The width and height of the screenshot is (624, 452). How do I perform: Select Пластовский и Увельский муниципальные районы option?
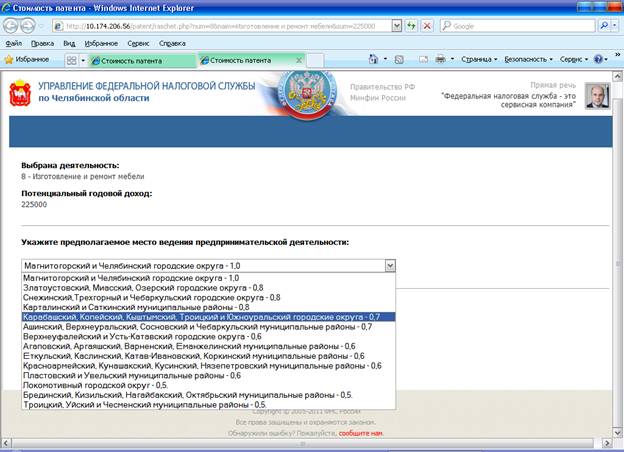click(130, 375)
